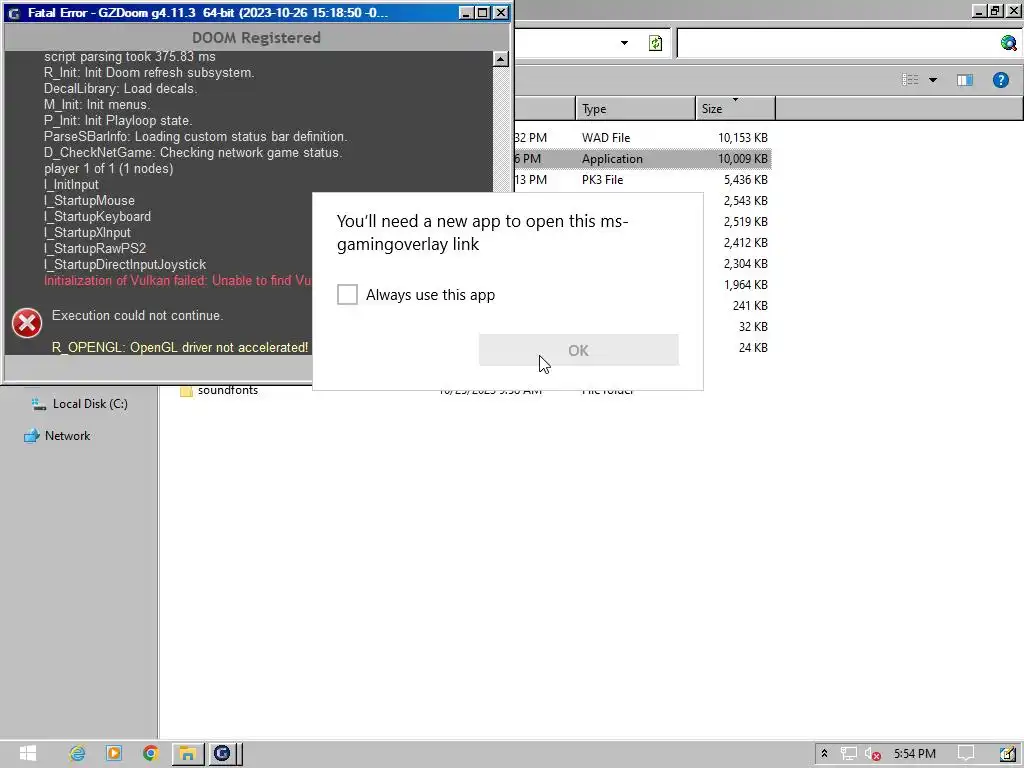Screen dimensions: 1024x768
Task: Click the red fatal error icon
Action: [27, 323]
